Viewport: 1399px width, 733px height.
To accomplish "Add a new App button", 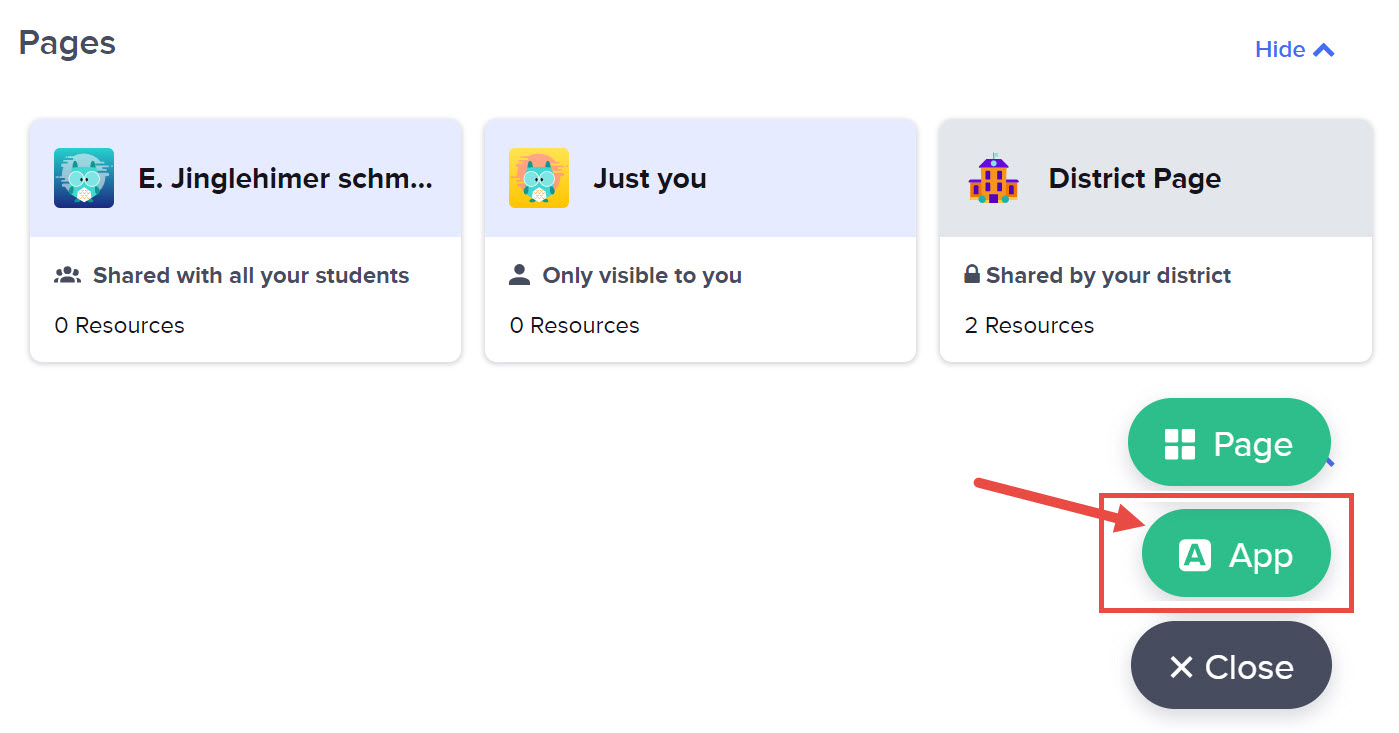I will coord(1236,554).
